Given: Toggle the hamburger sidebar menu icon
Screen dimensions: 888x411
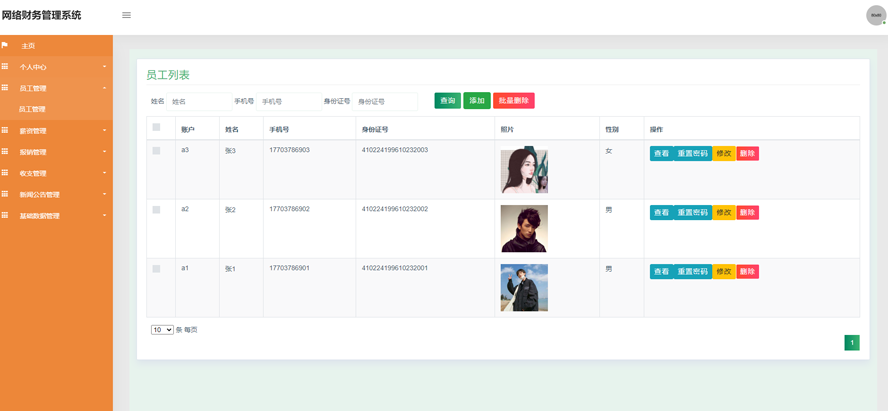Looking at the screenshot, I should click(126, 15).
